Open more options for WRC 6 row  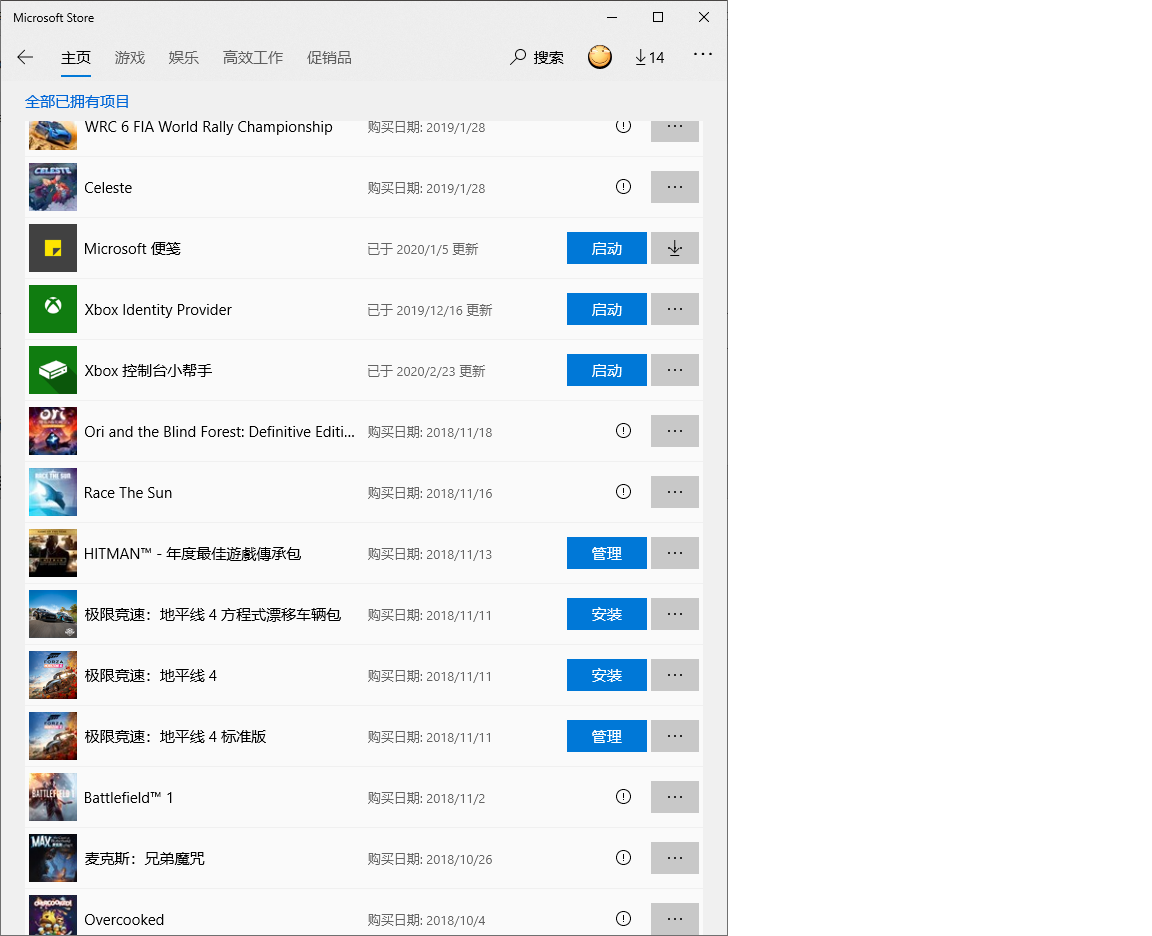(x=674, y=130)
